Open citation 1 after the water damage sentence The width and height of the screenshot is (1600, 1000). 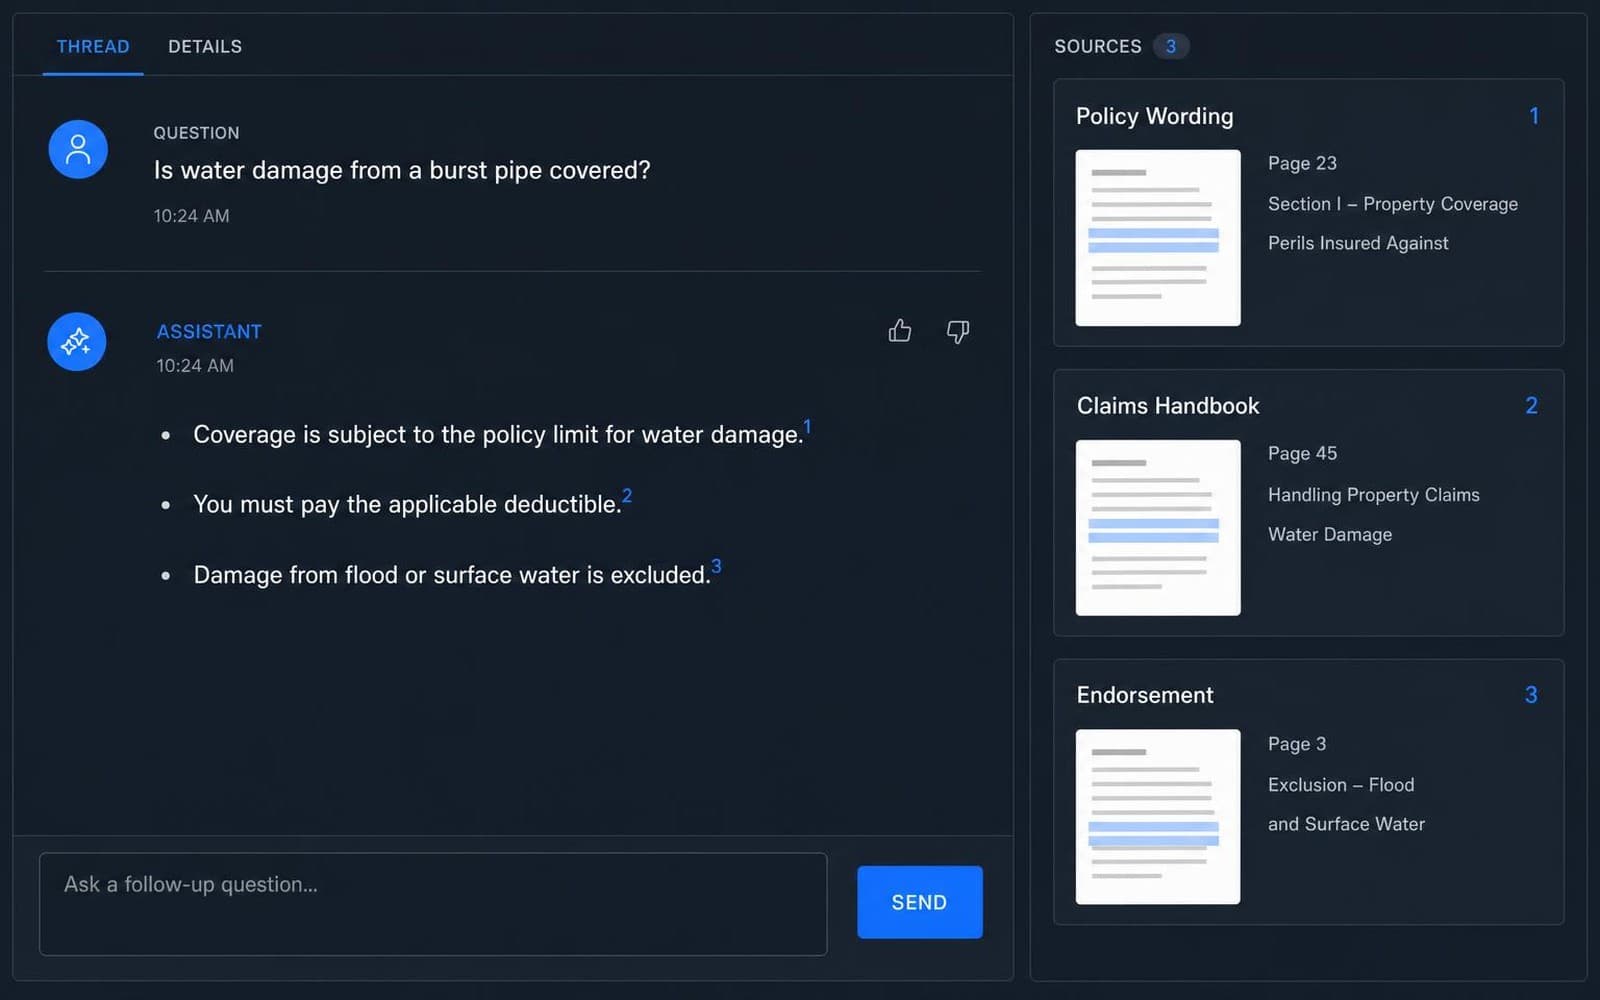(x=807, y=427)
